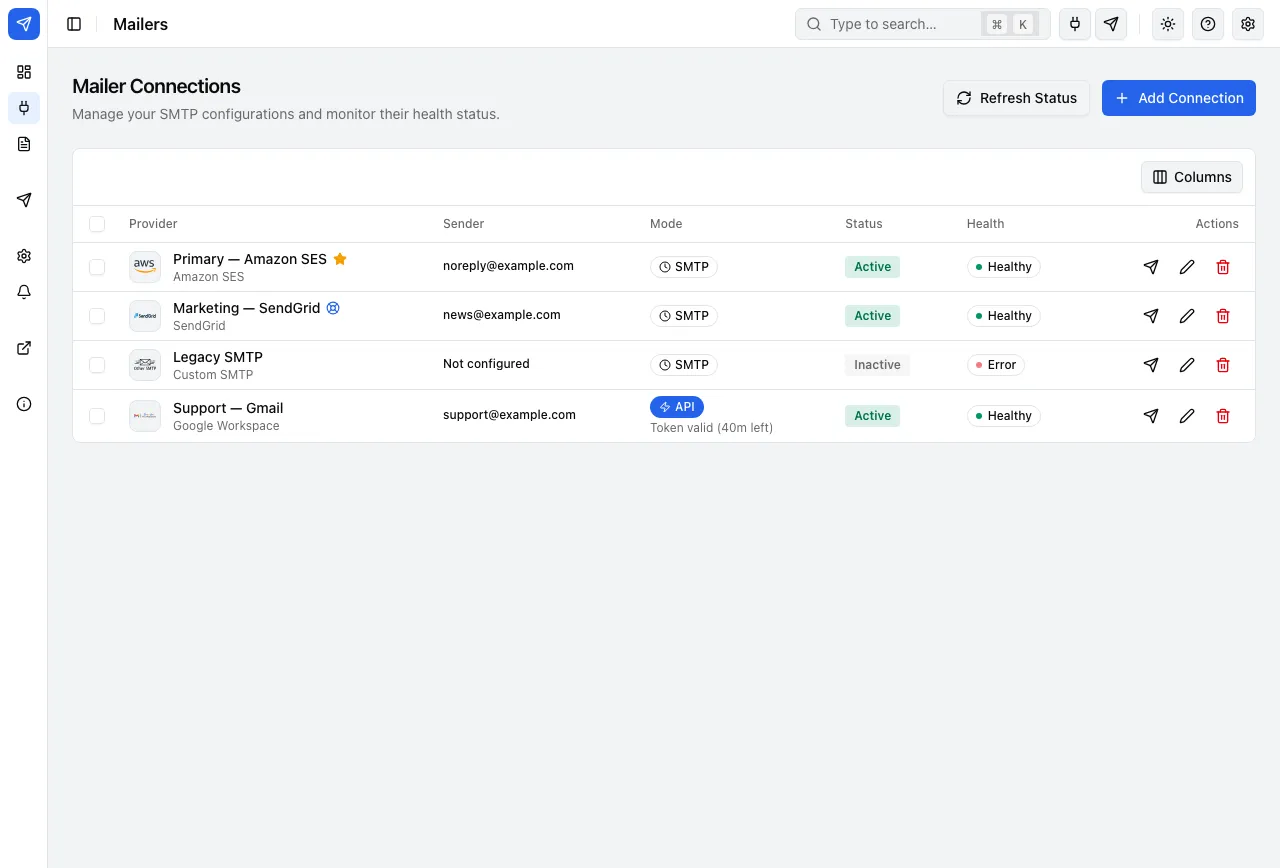Open the notifications bell in sidebar

[x=24, y=292]
